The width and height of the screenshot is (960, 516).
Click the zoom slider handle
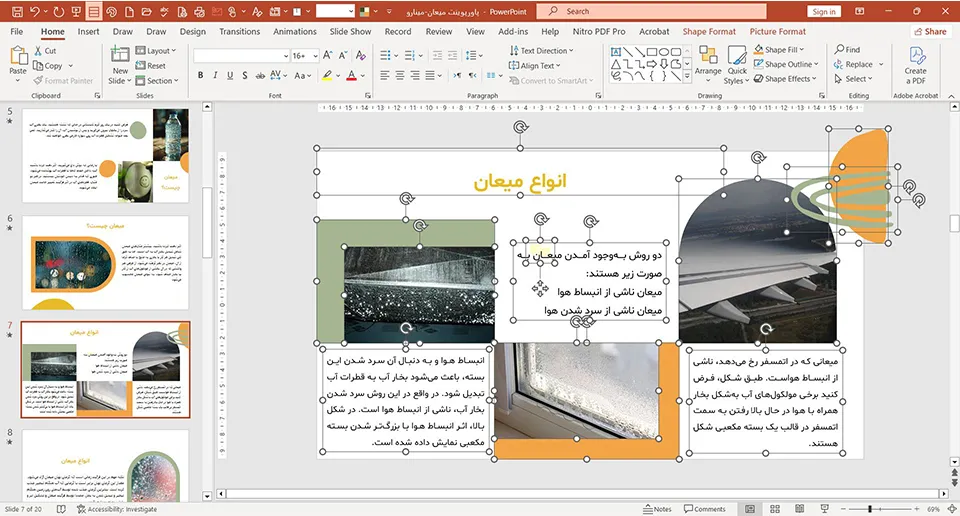pyautogui.click(x=869, y=509)
